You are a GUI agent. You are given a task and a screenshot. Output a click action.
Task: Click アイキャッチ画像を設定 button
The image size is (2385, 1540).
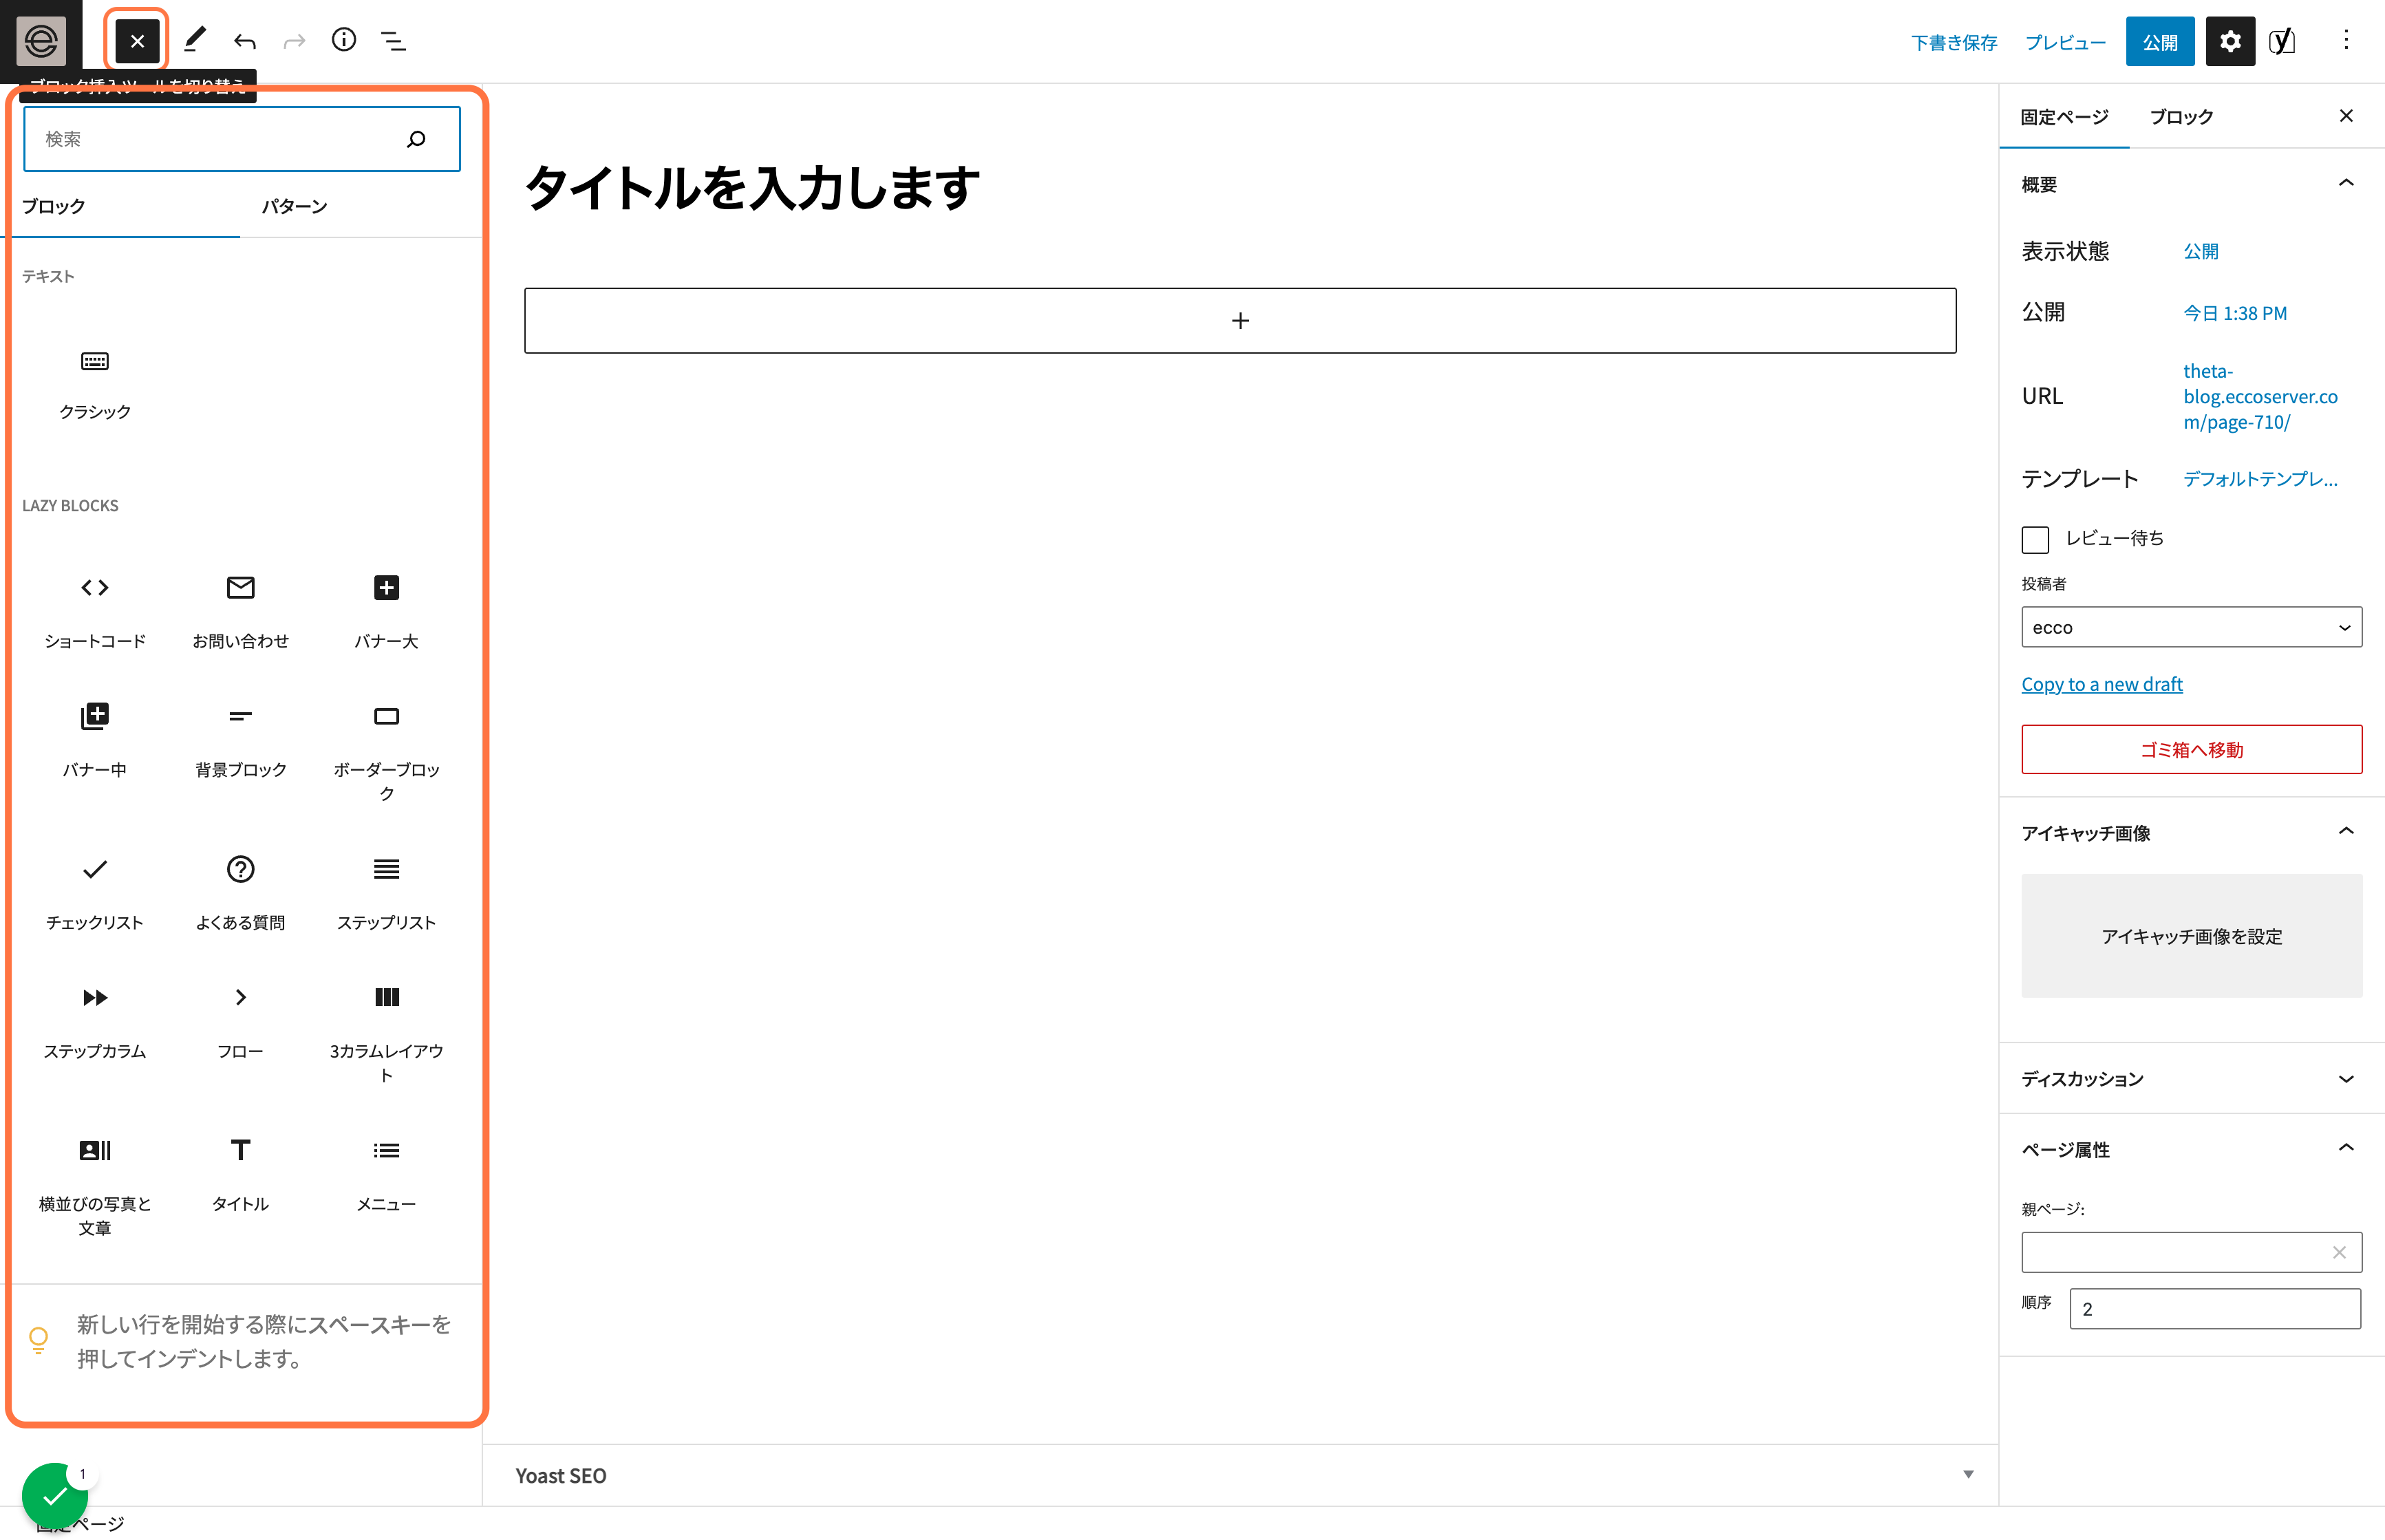2191,935
